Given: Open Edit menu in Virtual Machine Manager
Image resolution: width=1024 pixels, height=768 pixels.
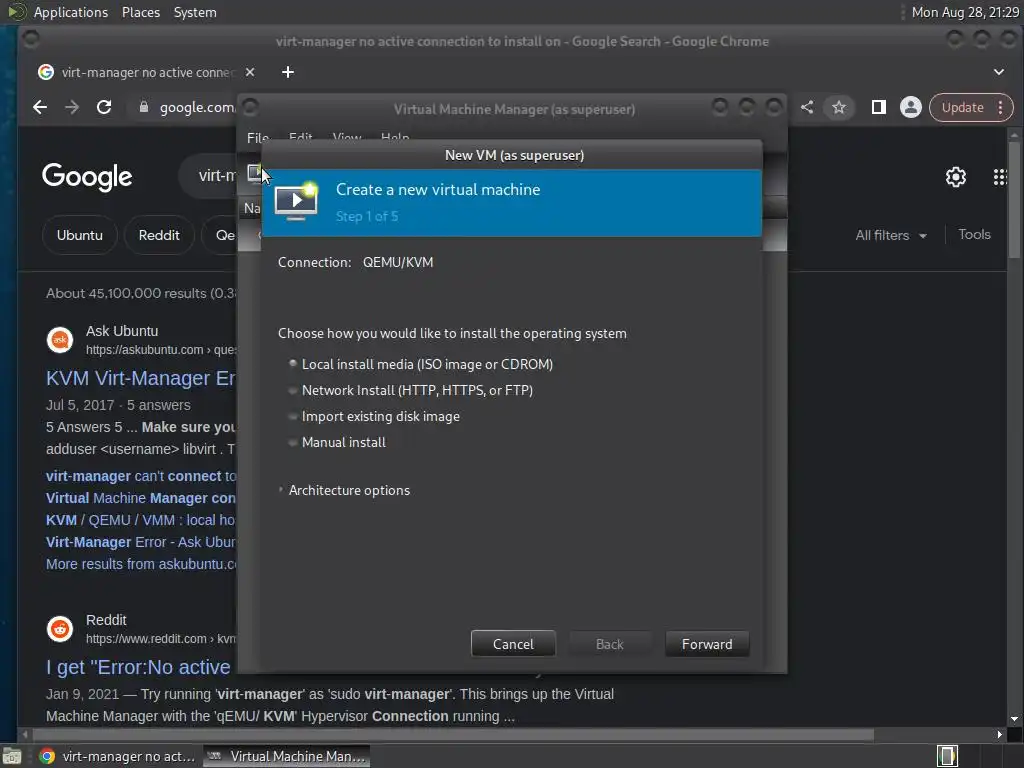Looking at the screenshot, I should [300, 137].
